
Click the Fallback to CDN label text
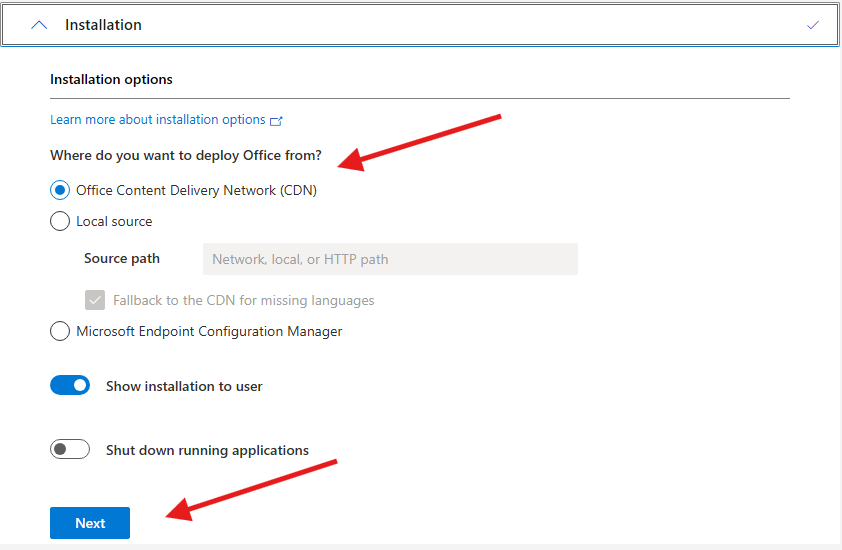[243, 300]
